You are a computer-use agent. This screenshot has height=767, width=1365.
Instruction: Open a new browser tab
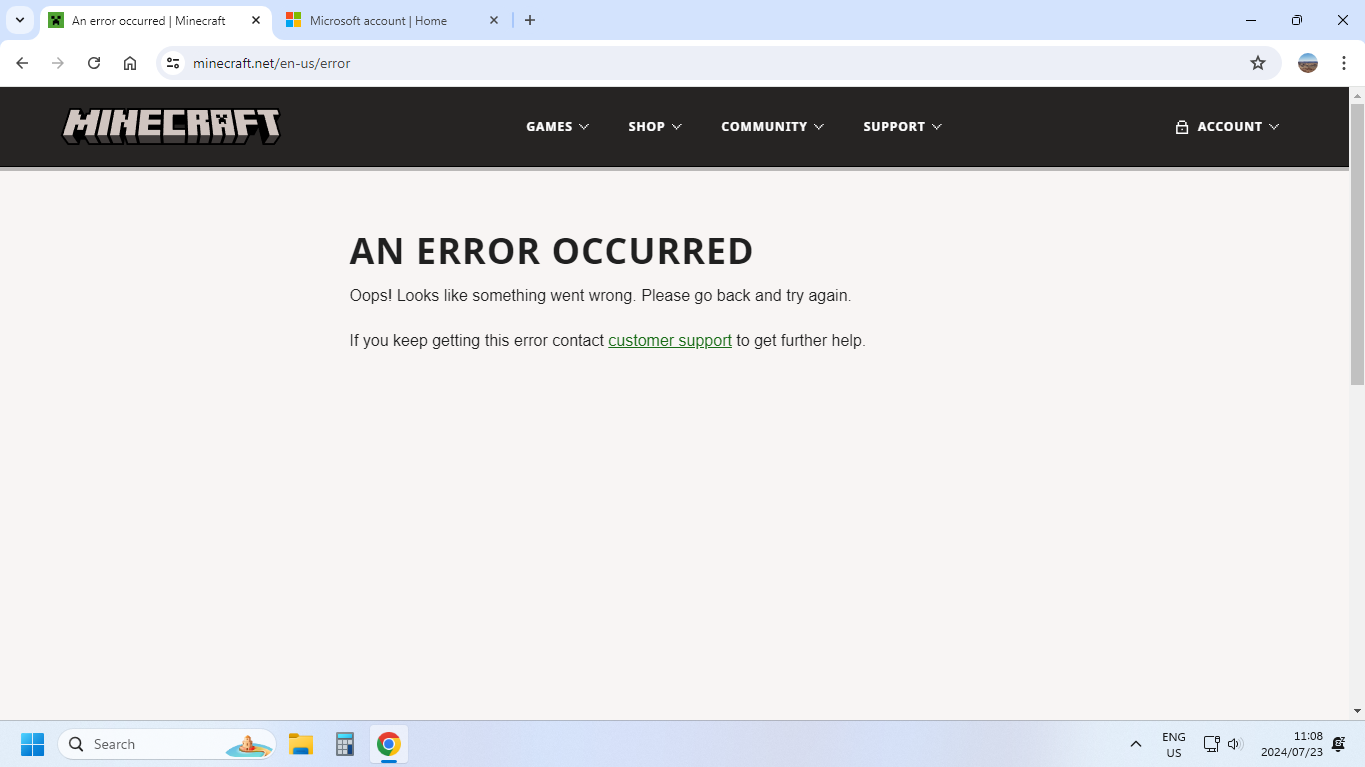click(530, 21)
